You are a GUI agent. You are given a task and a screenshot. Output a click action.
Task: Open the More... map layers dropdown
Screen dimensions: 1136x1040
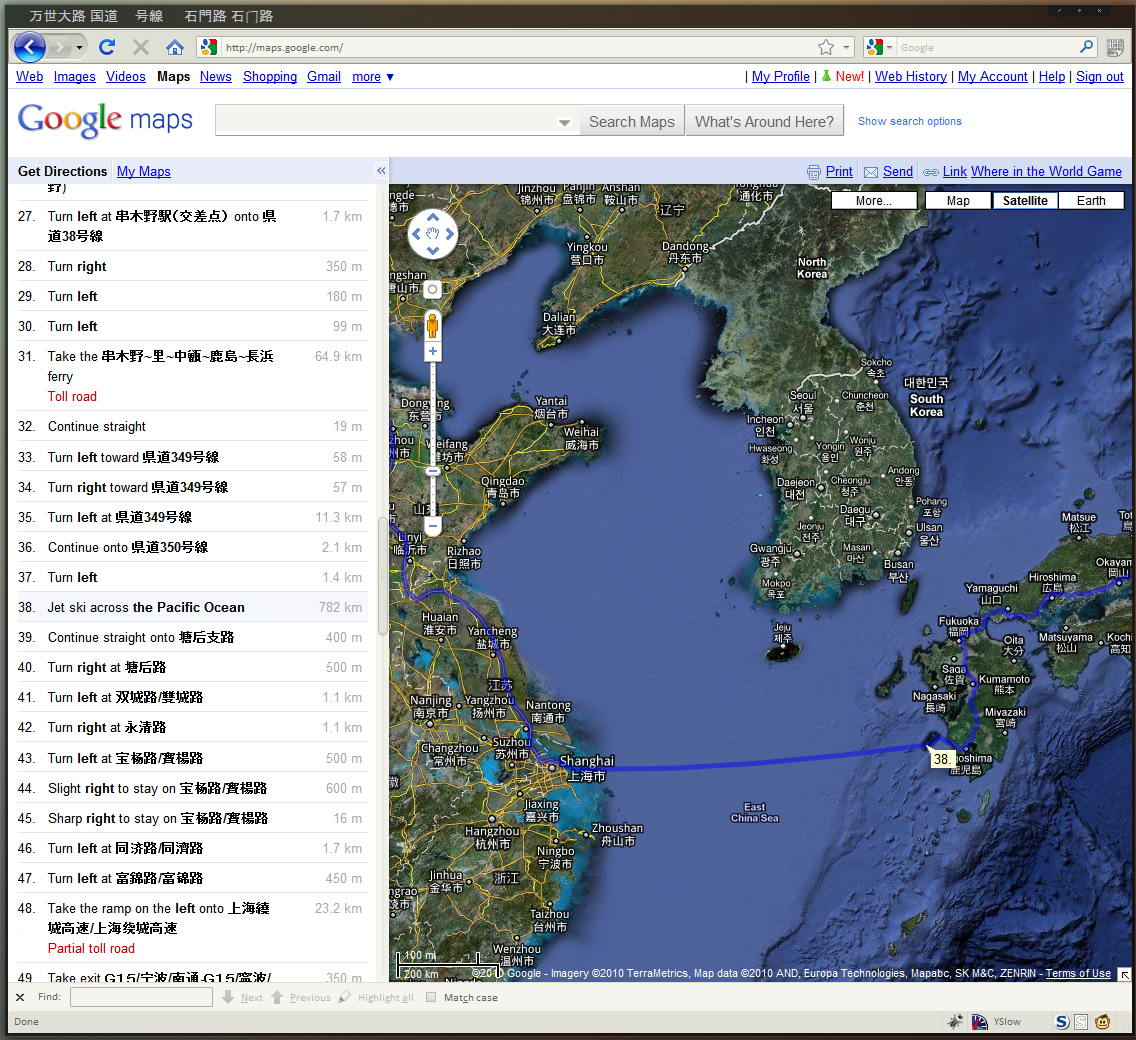(874, 200)
